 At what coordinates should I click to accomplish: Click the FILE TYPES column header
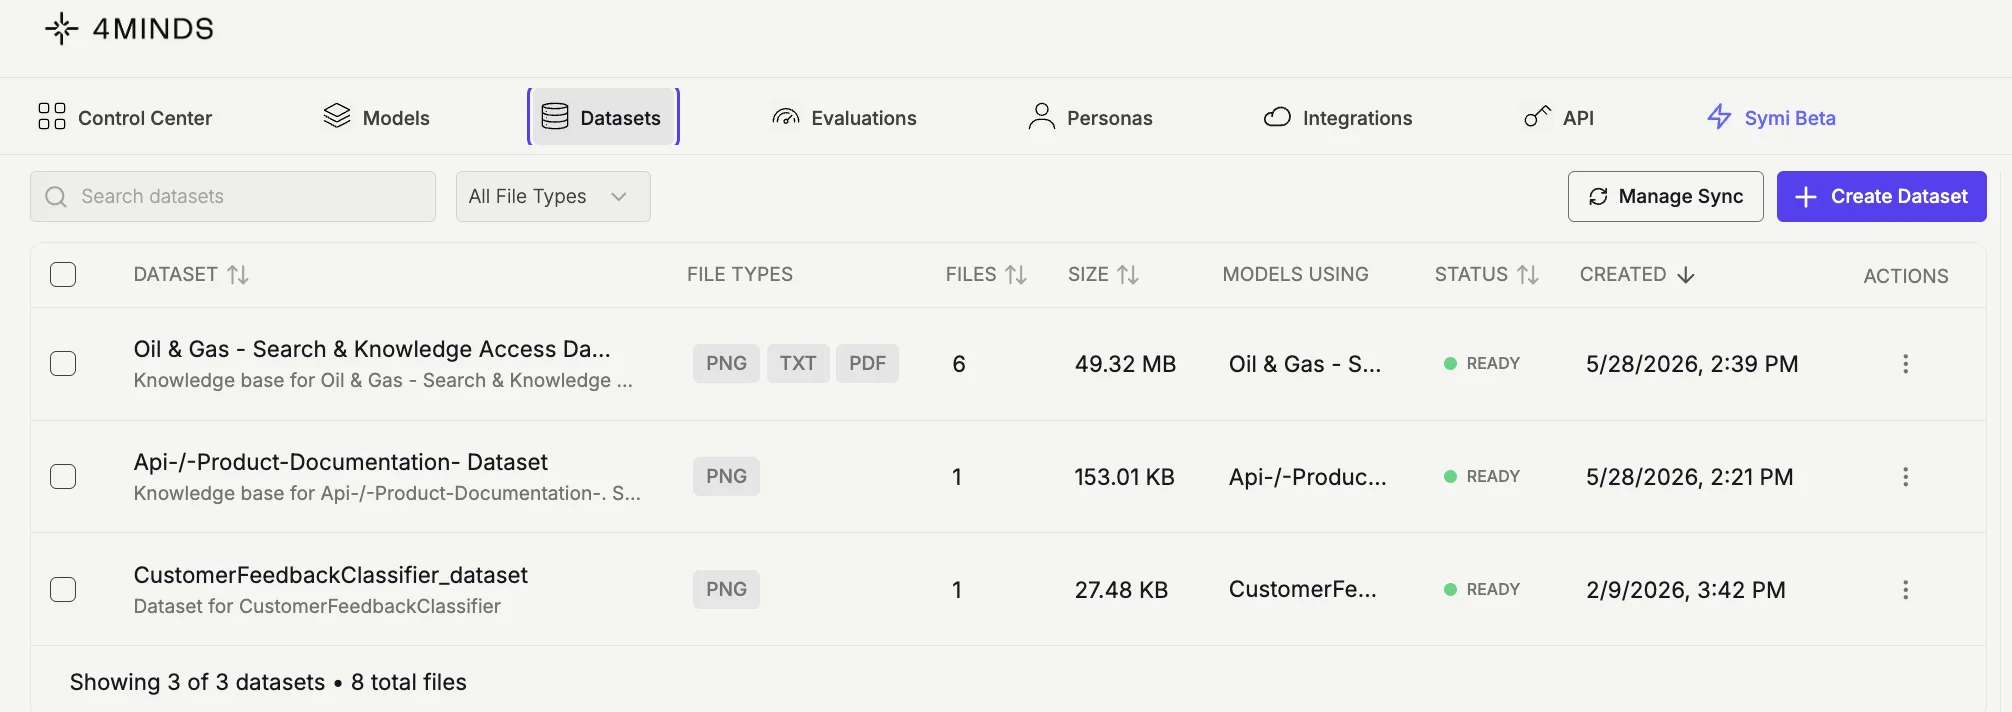(740, 274)
